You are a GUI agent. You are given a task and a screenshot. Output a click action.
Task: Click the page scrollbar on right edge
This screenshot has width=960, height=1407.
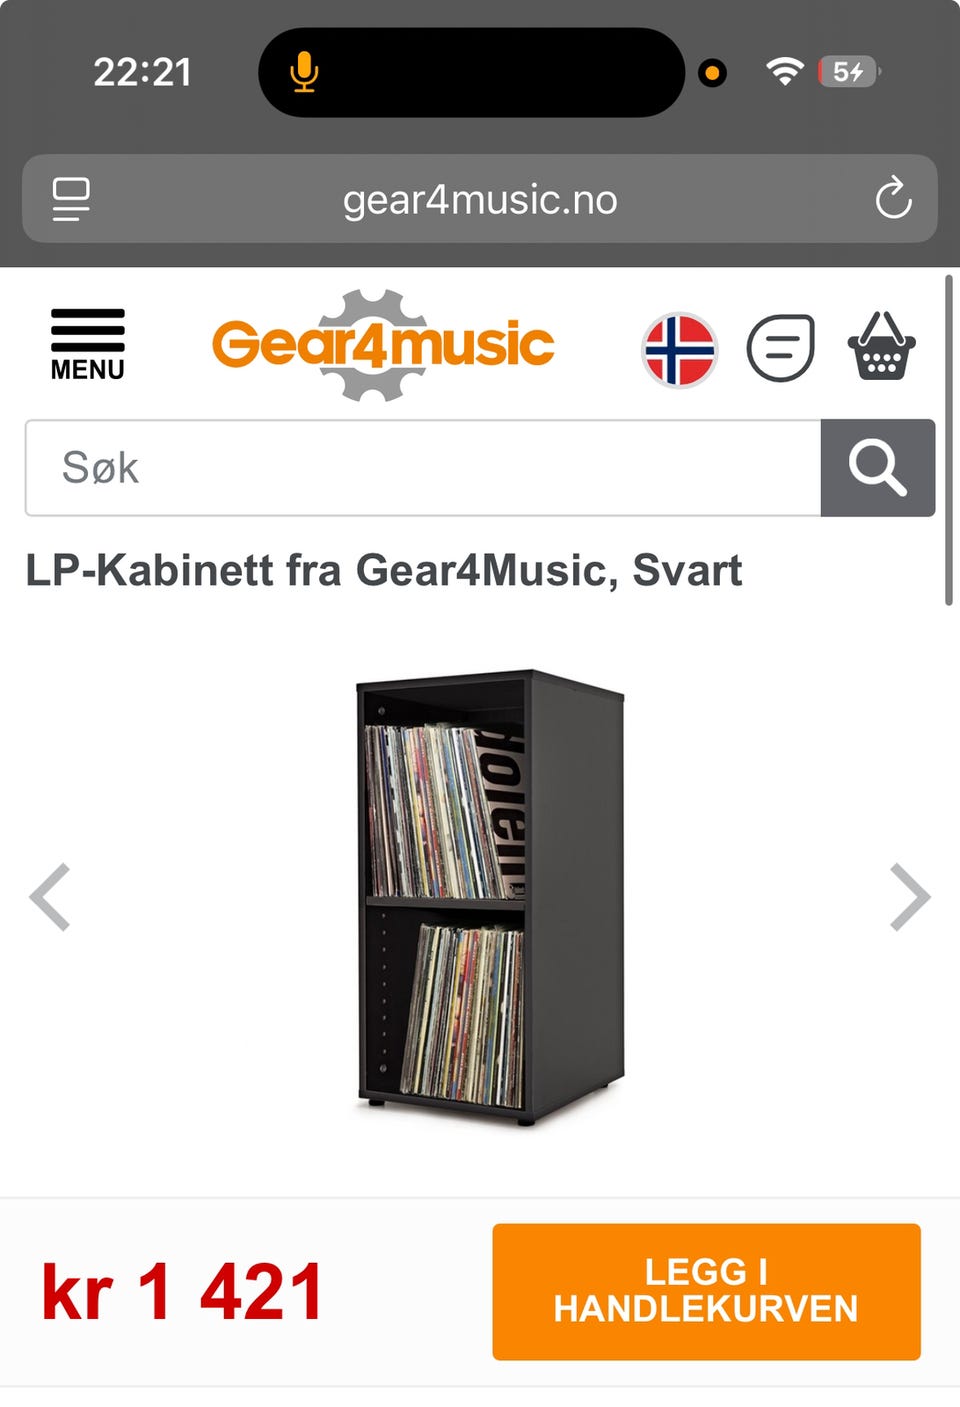(x=949, y=440)
